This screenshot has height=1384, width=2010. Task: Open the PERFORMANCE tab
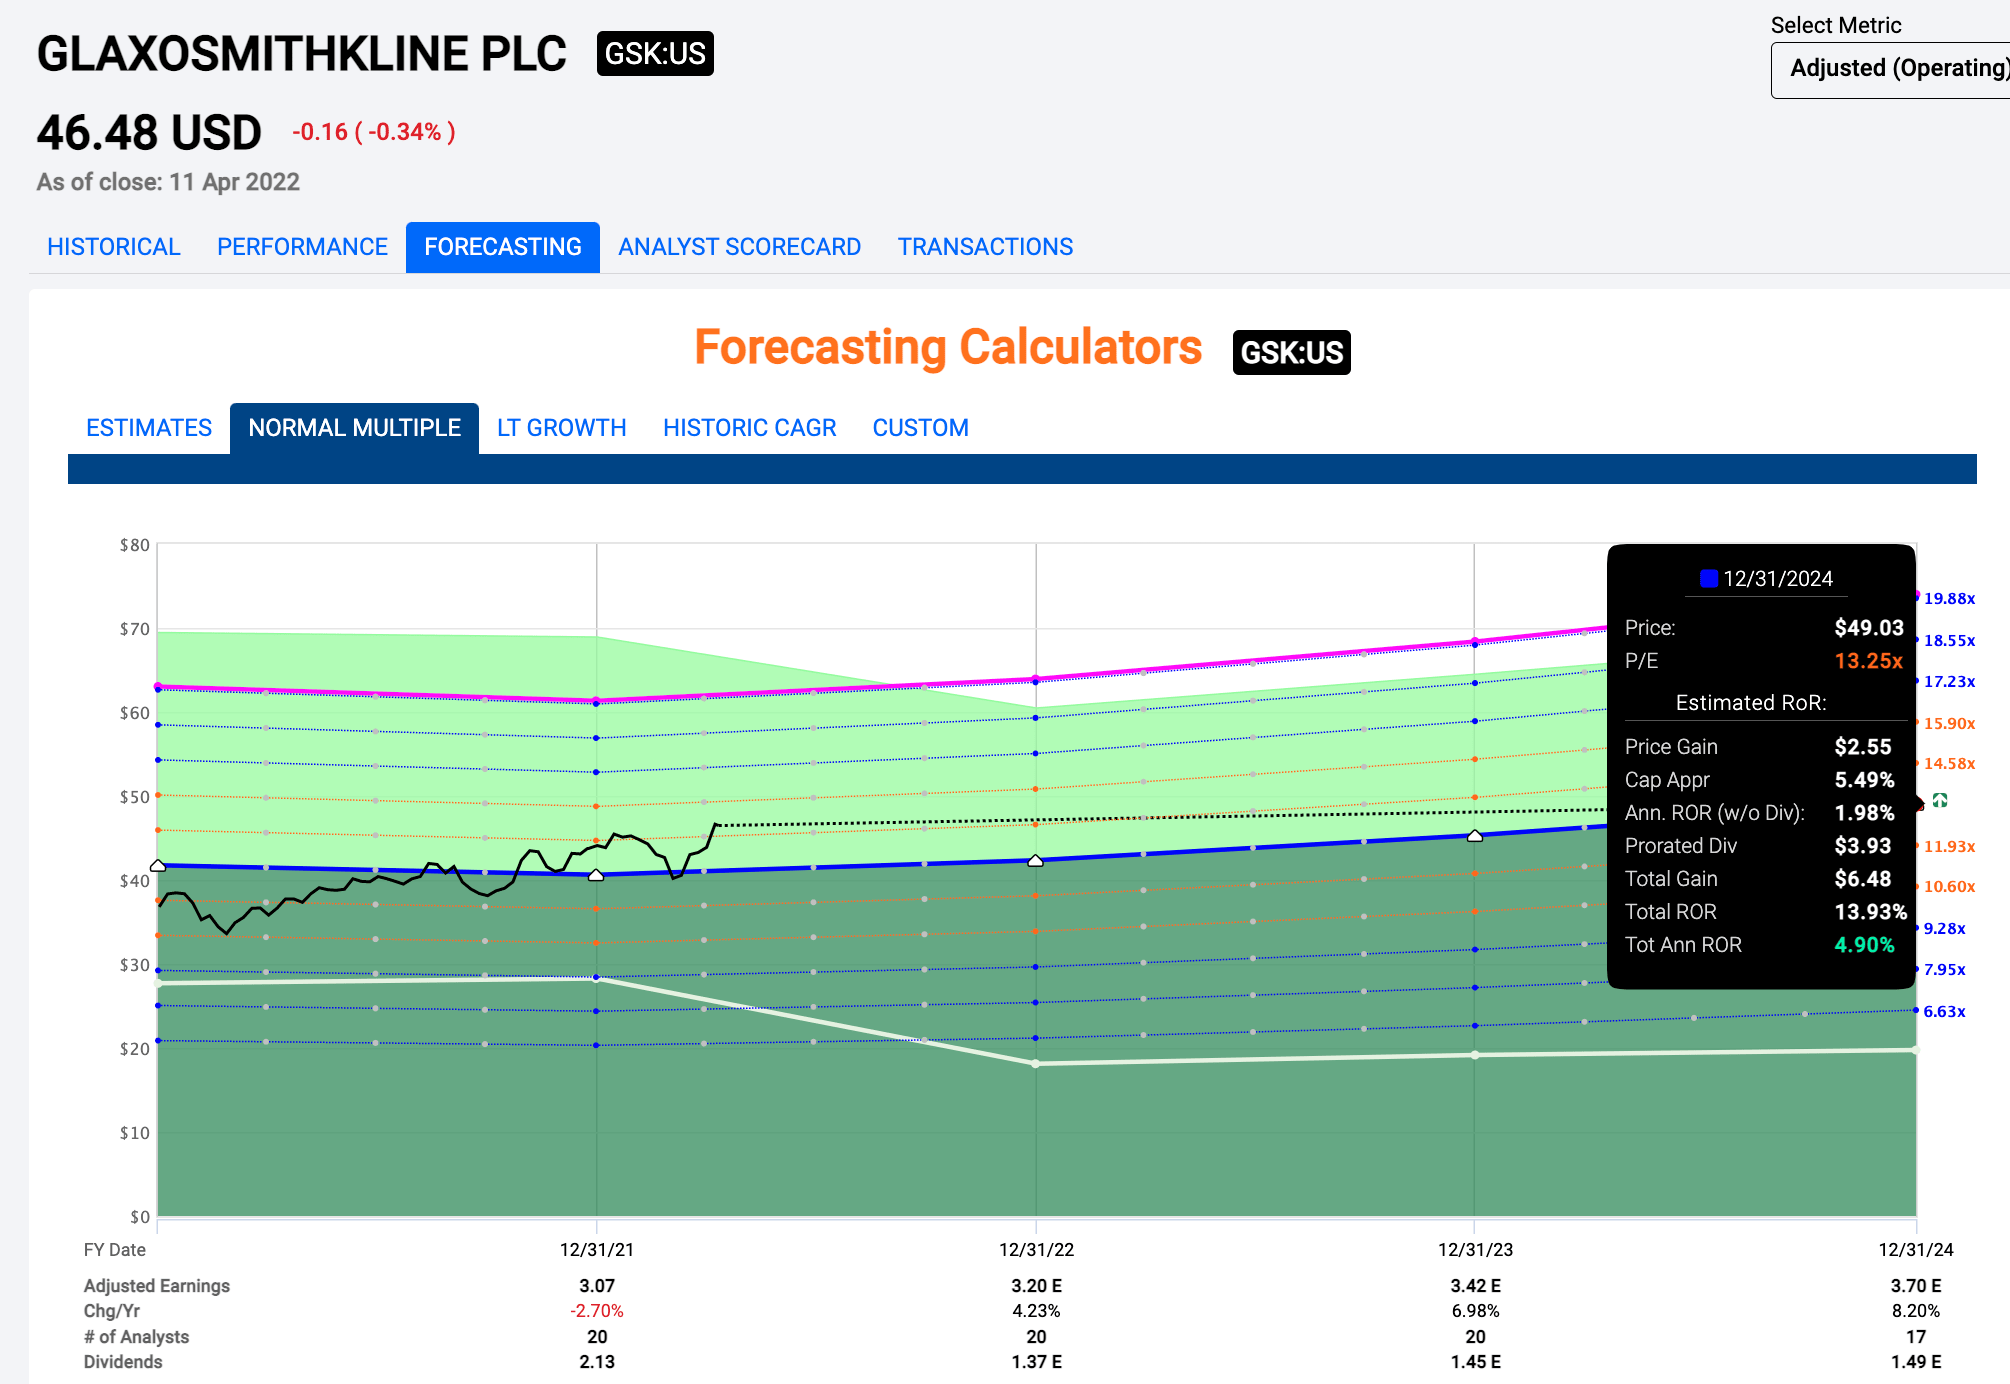tap(302, 247)
